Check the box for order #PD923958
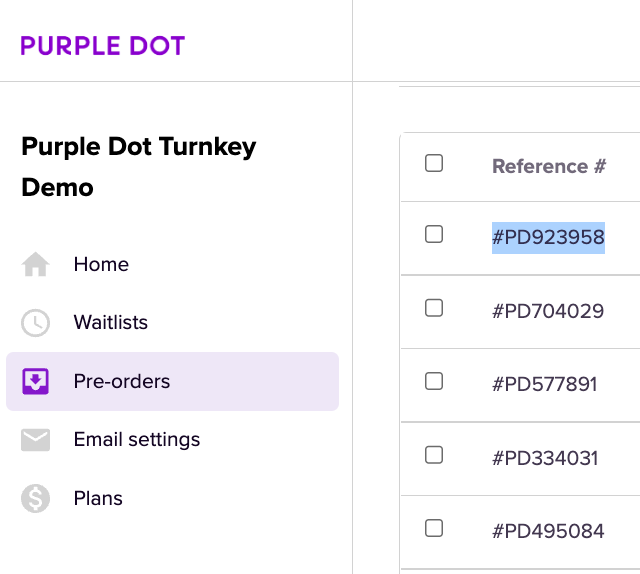Viewport: 640px width, 574px height. tap(434, 234)
